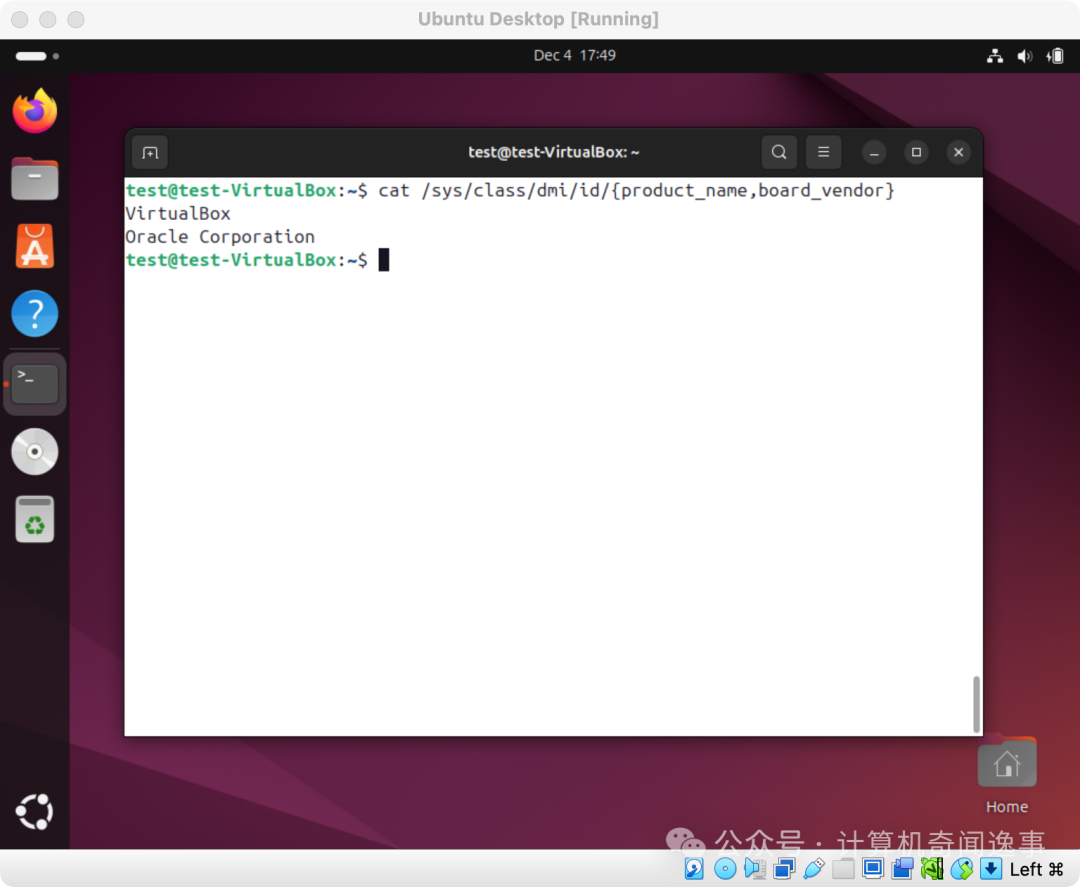This screenshot has width=1080, height=887.
Task: Click VirtualBox USB devices status icon
Action: click(x=814, y=869)
